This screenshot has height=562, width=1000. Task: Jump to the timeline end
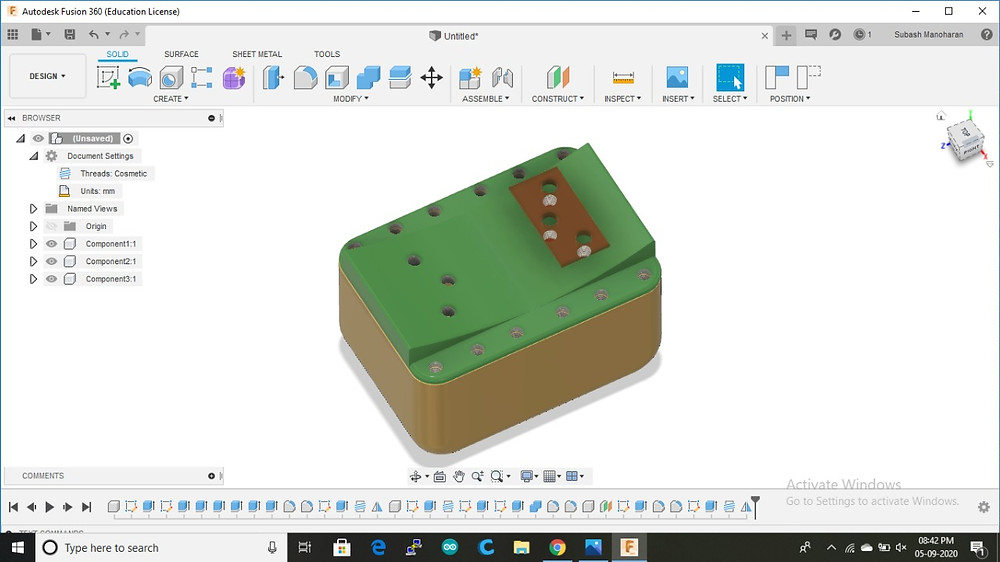tap(87, 507)
